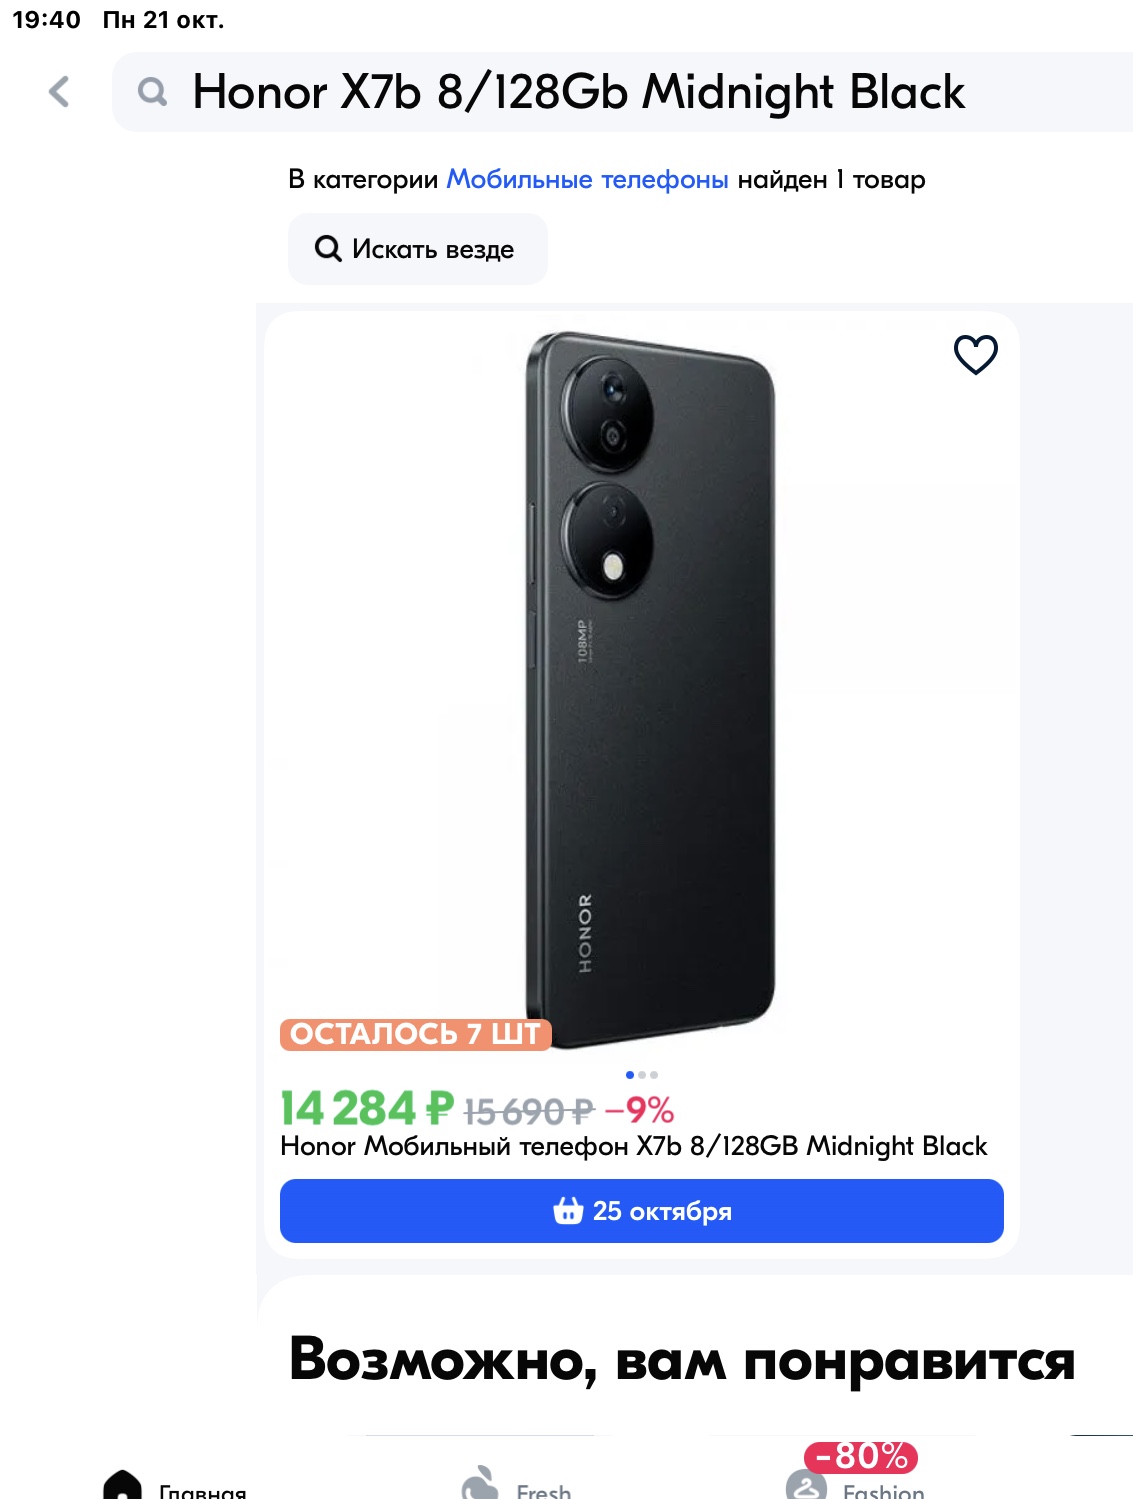Tap the 14 284 ₽ green price
1133x1499 pixels.
coord(366,1109)
